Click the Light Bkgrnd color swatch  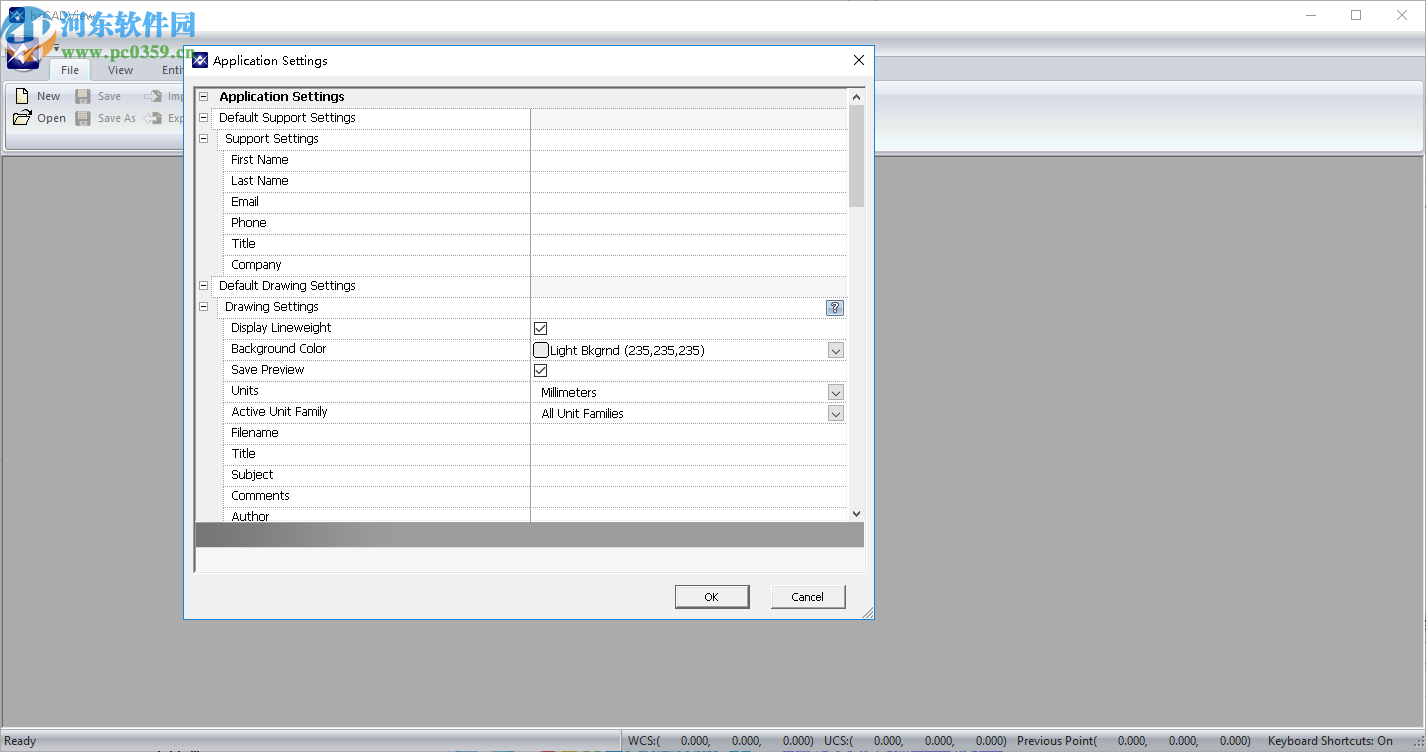point(541,350)
